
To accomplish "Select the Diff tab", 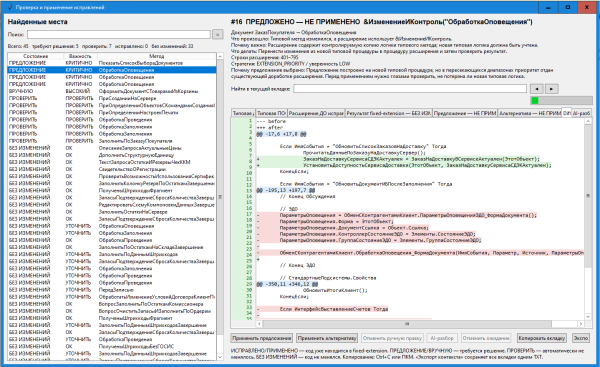I will click(567, 113).
